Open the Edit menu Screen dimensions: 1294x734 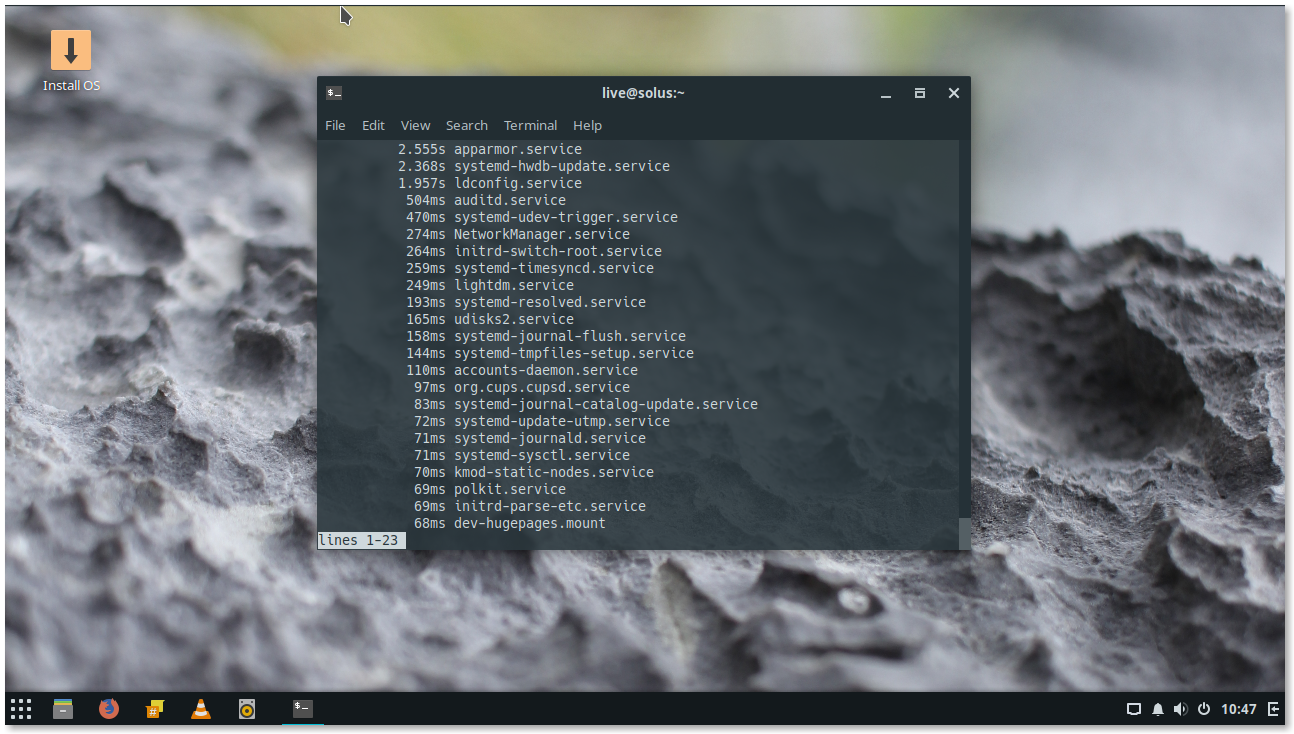click(373, 125)
